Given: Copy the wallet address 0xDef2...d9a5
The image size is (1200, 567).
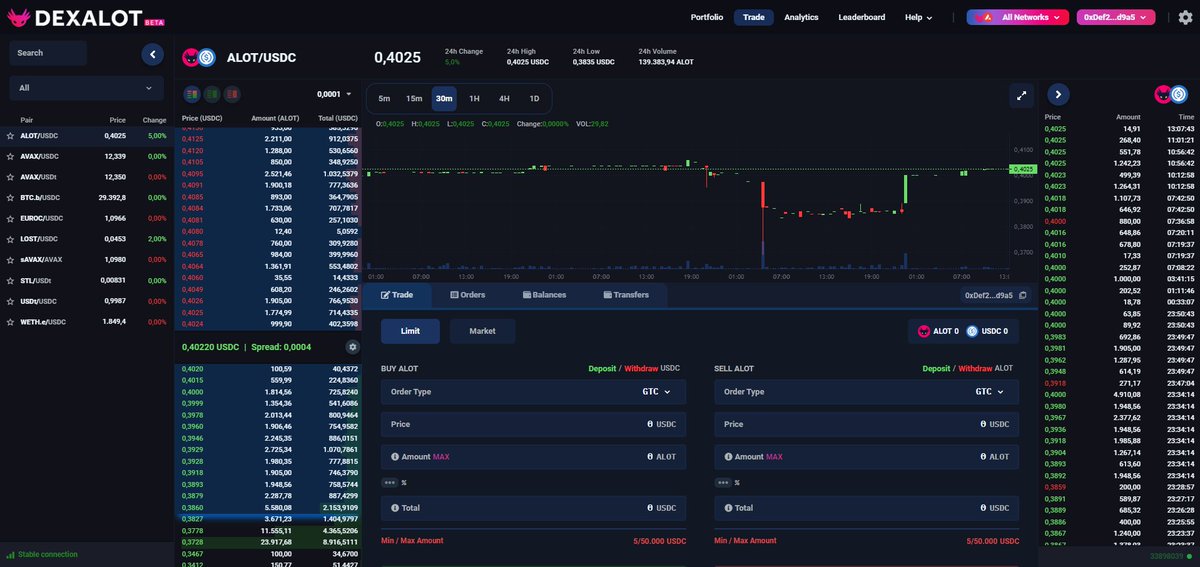Looking at the screenshot, I should pyautogui.click(x=1023, y=296).
